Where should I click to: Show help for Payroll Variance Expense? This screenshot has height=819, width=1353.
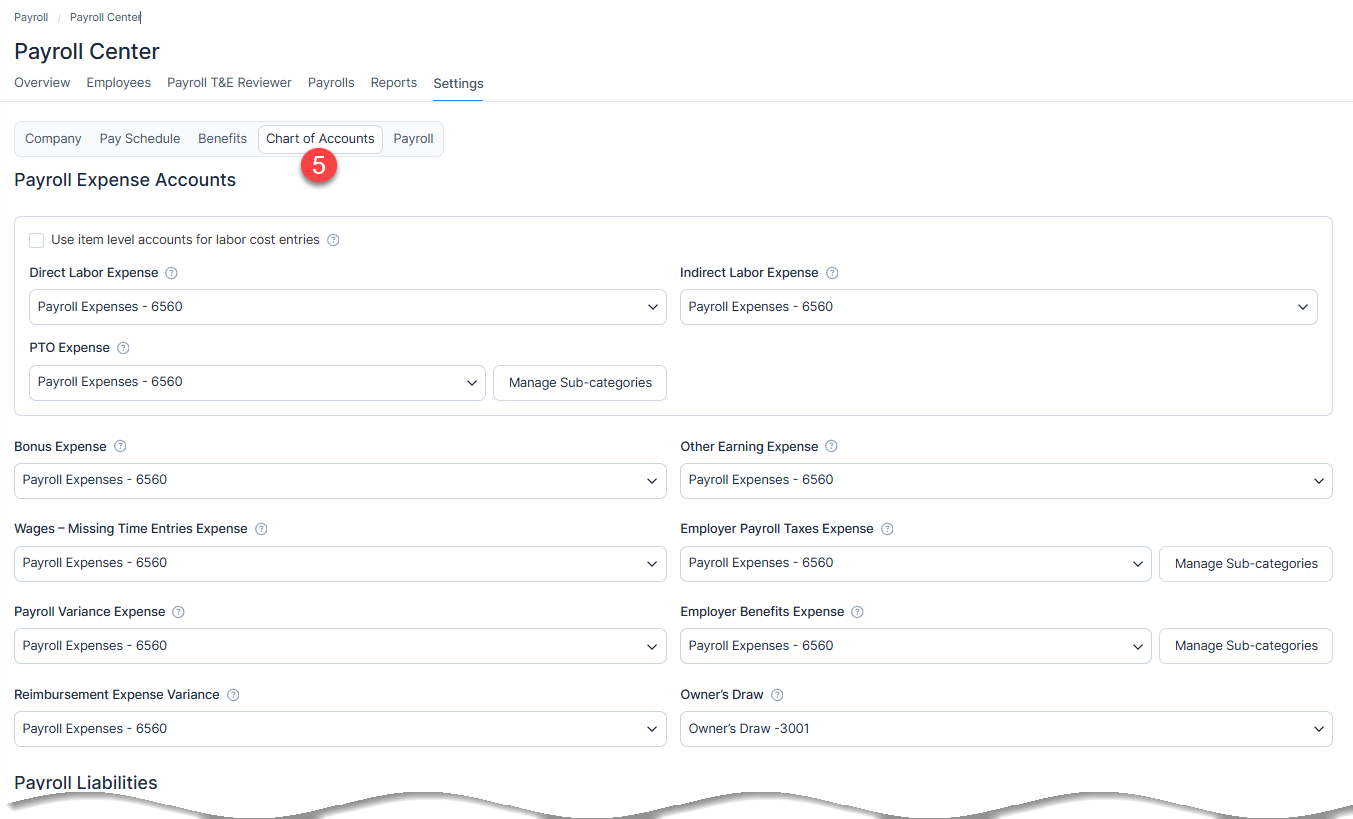(178, 612)
